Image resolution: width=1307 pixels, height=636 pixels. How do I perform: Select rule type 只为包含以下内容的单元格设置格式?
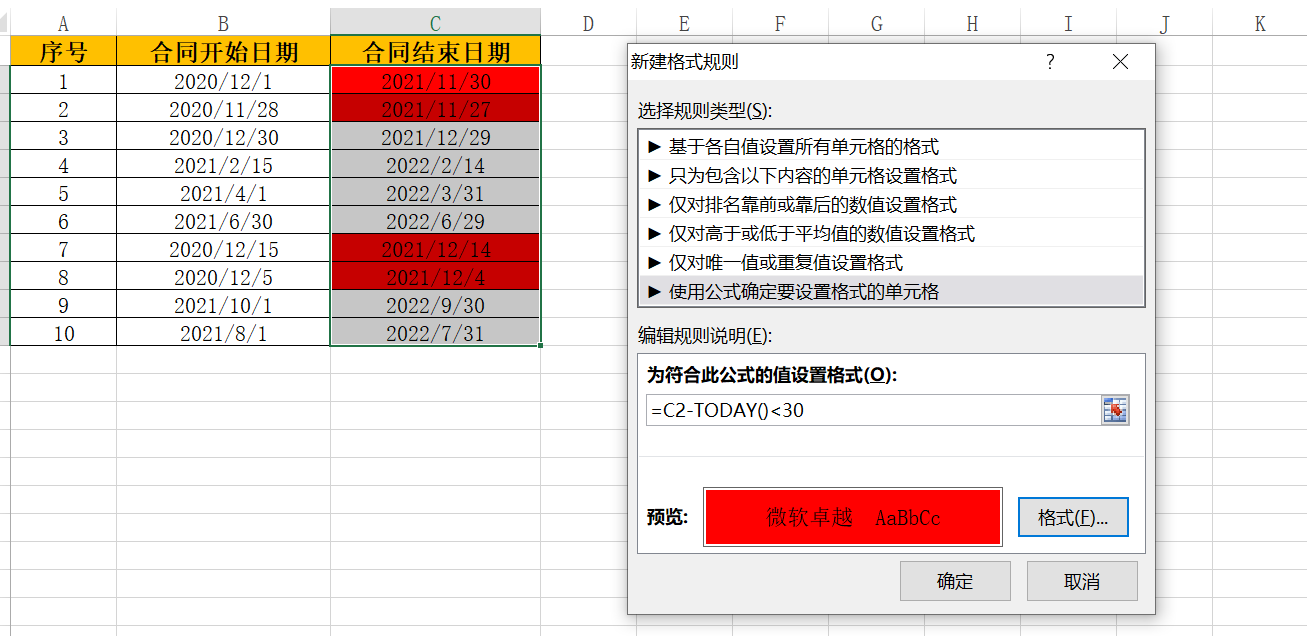891,176
